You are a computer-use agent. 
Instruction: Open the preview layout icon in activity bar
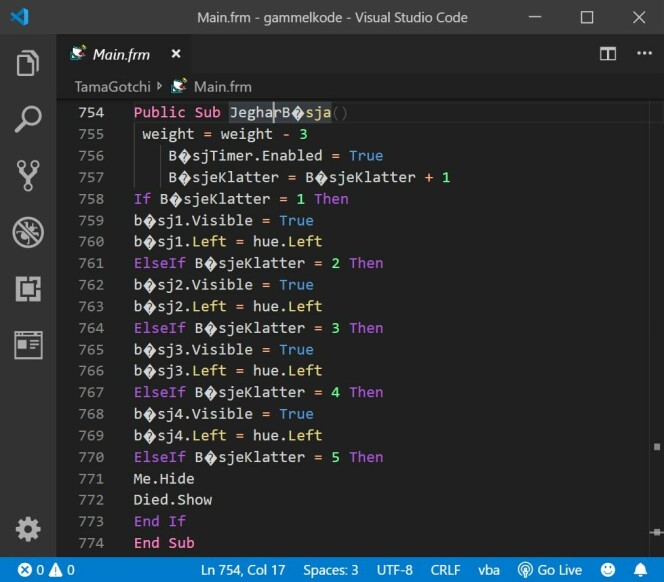pos(28,345)
